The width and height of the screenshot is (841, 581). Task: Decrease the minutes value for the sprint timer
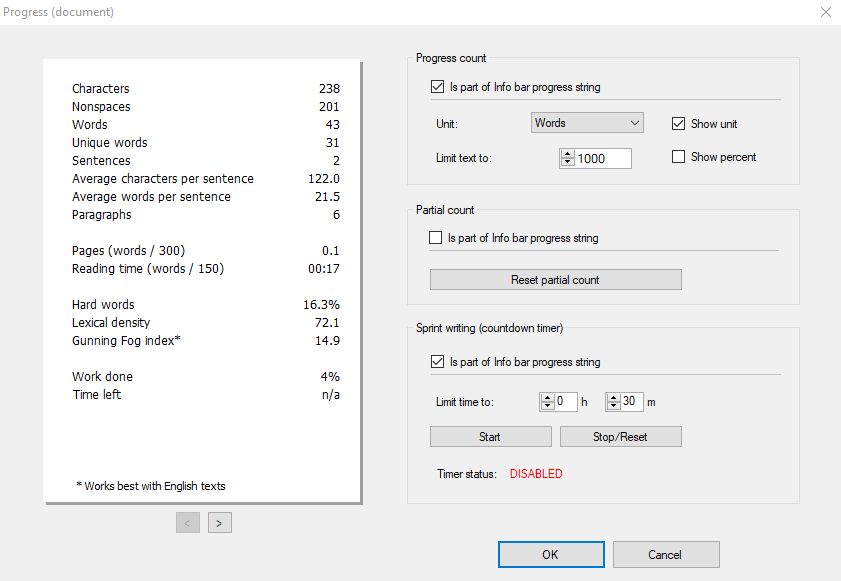coord(614,405)
